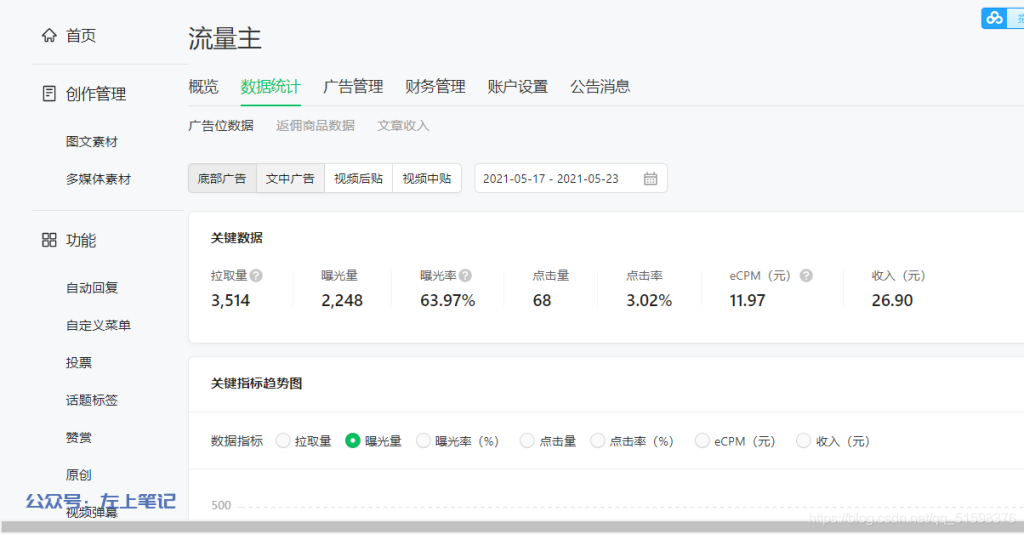Screen dimensions: 1024x534
Task: Open 多媒体素材 in the sidebar
Action: (x=98, y=179)
